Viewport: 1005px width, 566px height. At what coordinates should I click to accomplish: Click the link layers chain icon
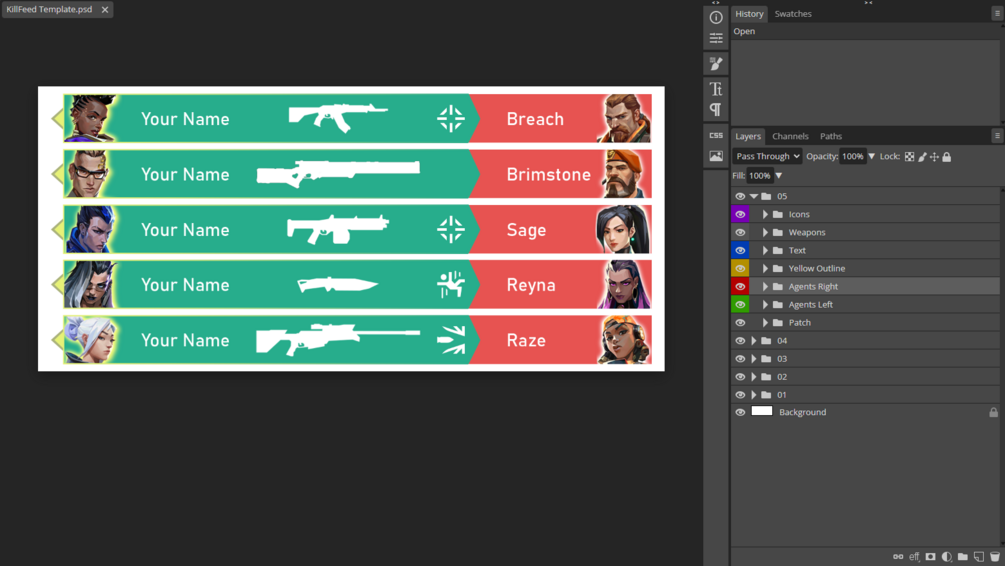tap(898, 556)
